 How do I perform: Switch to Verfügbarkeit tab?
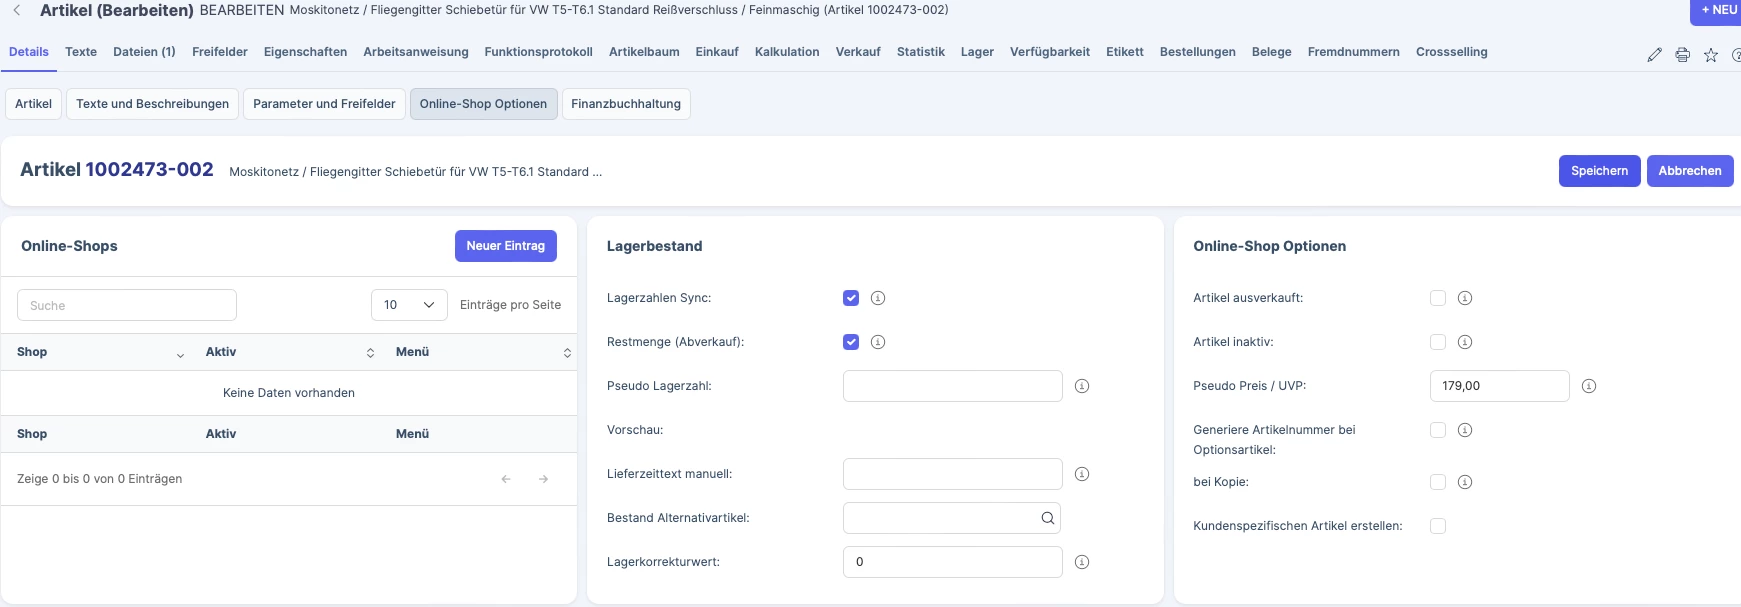click(1049, 52)
